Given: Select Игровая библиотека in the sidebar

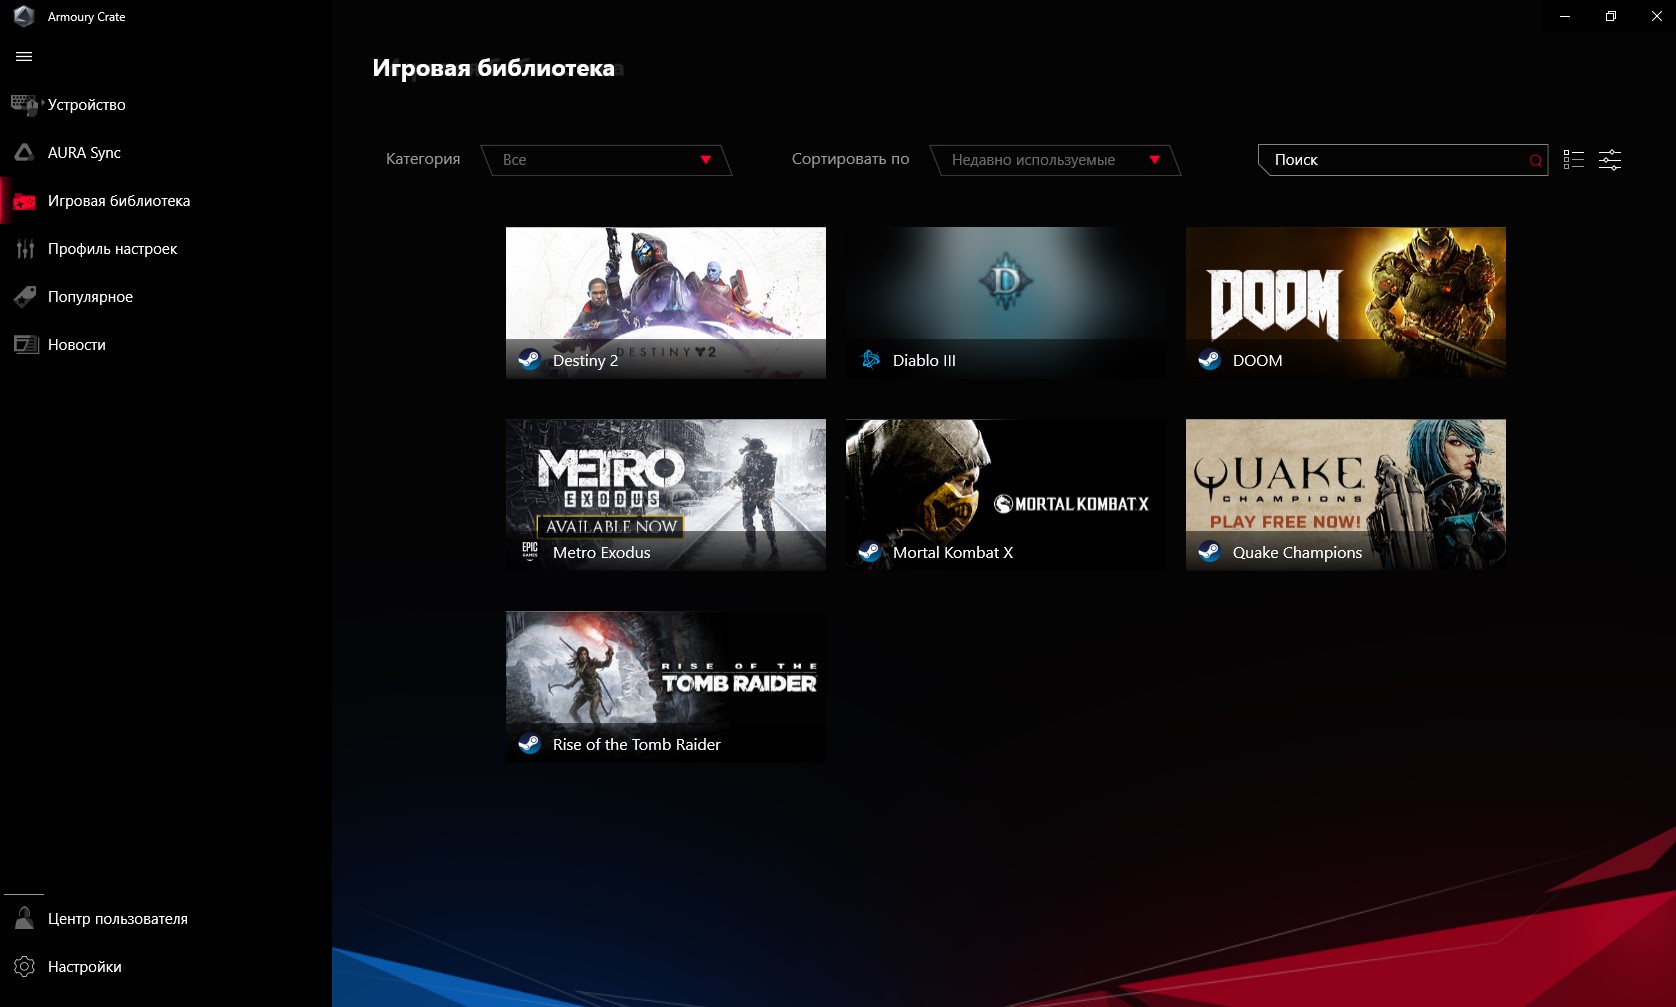Looking at the screenshot, I should click(x=166, y=200).
